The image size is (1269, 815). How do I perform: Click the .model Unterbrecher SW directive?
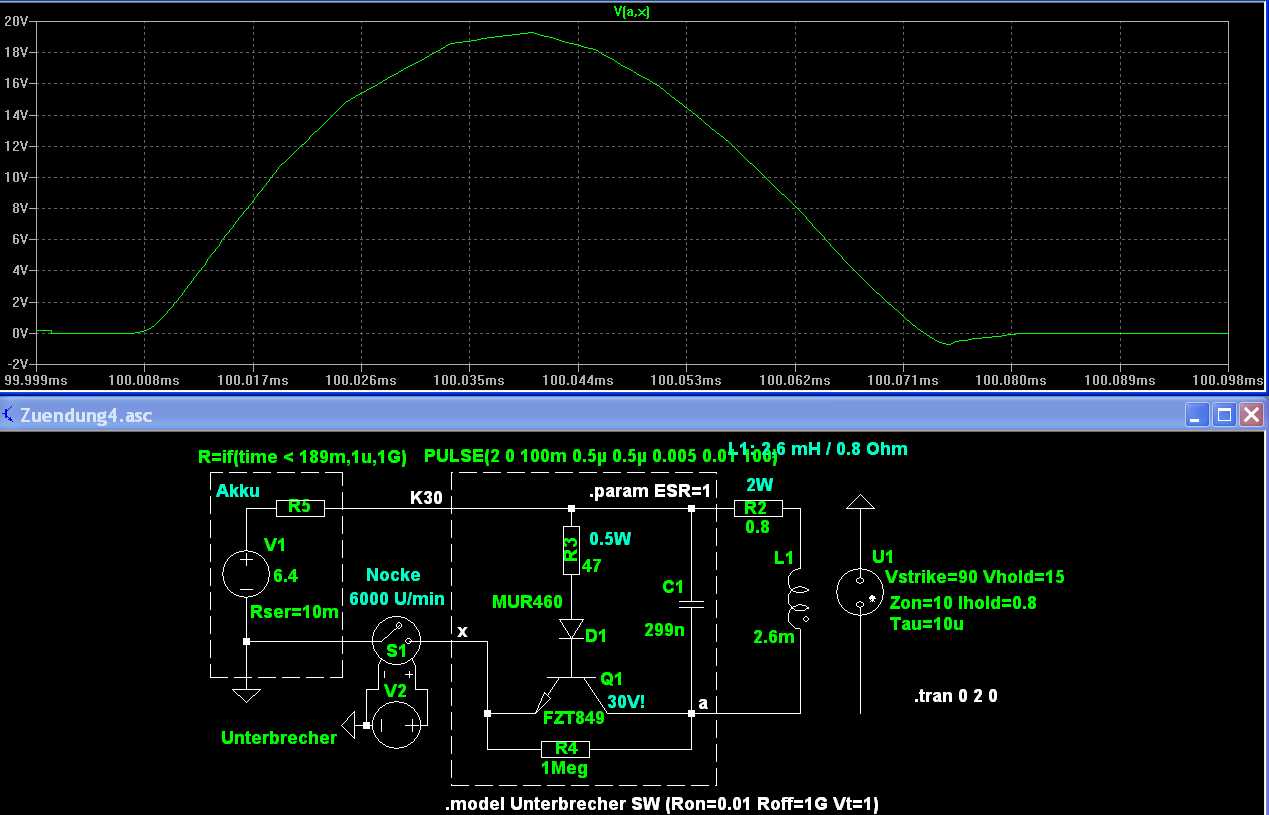[662, 804]
